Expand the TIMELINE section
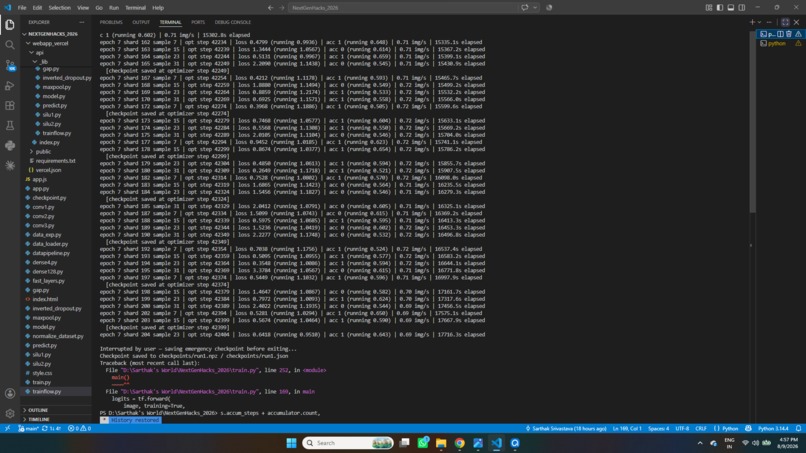 (39, 419)
